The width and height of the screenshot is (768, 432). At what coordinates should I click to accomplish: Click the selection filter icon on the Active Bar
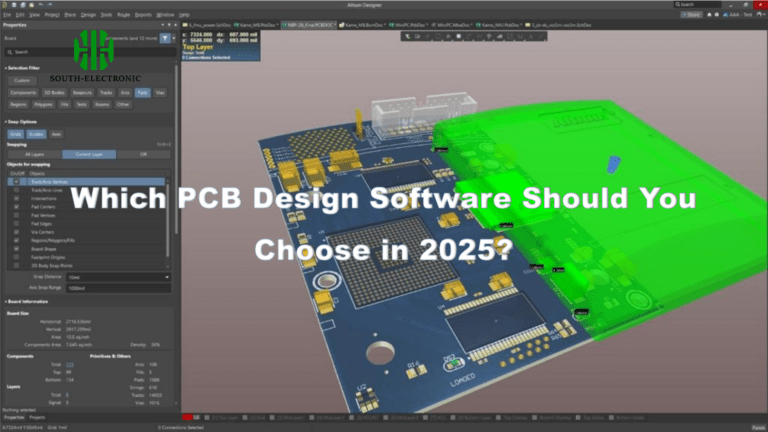(408, 36)
